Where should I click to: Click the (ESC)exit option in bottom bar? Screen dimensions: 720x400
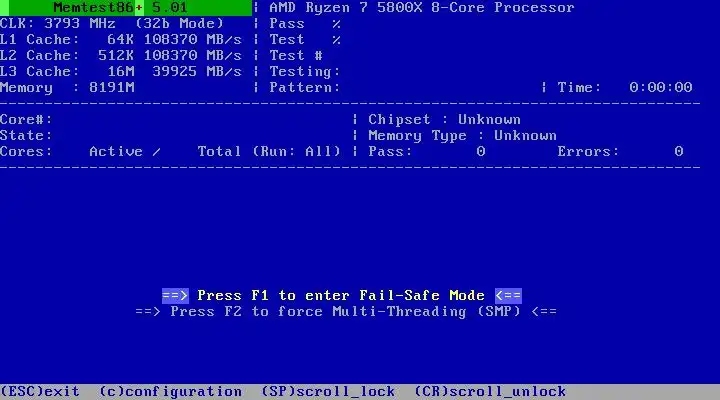(x=40, y=392)
